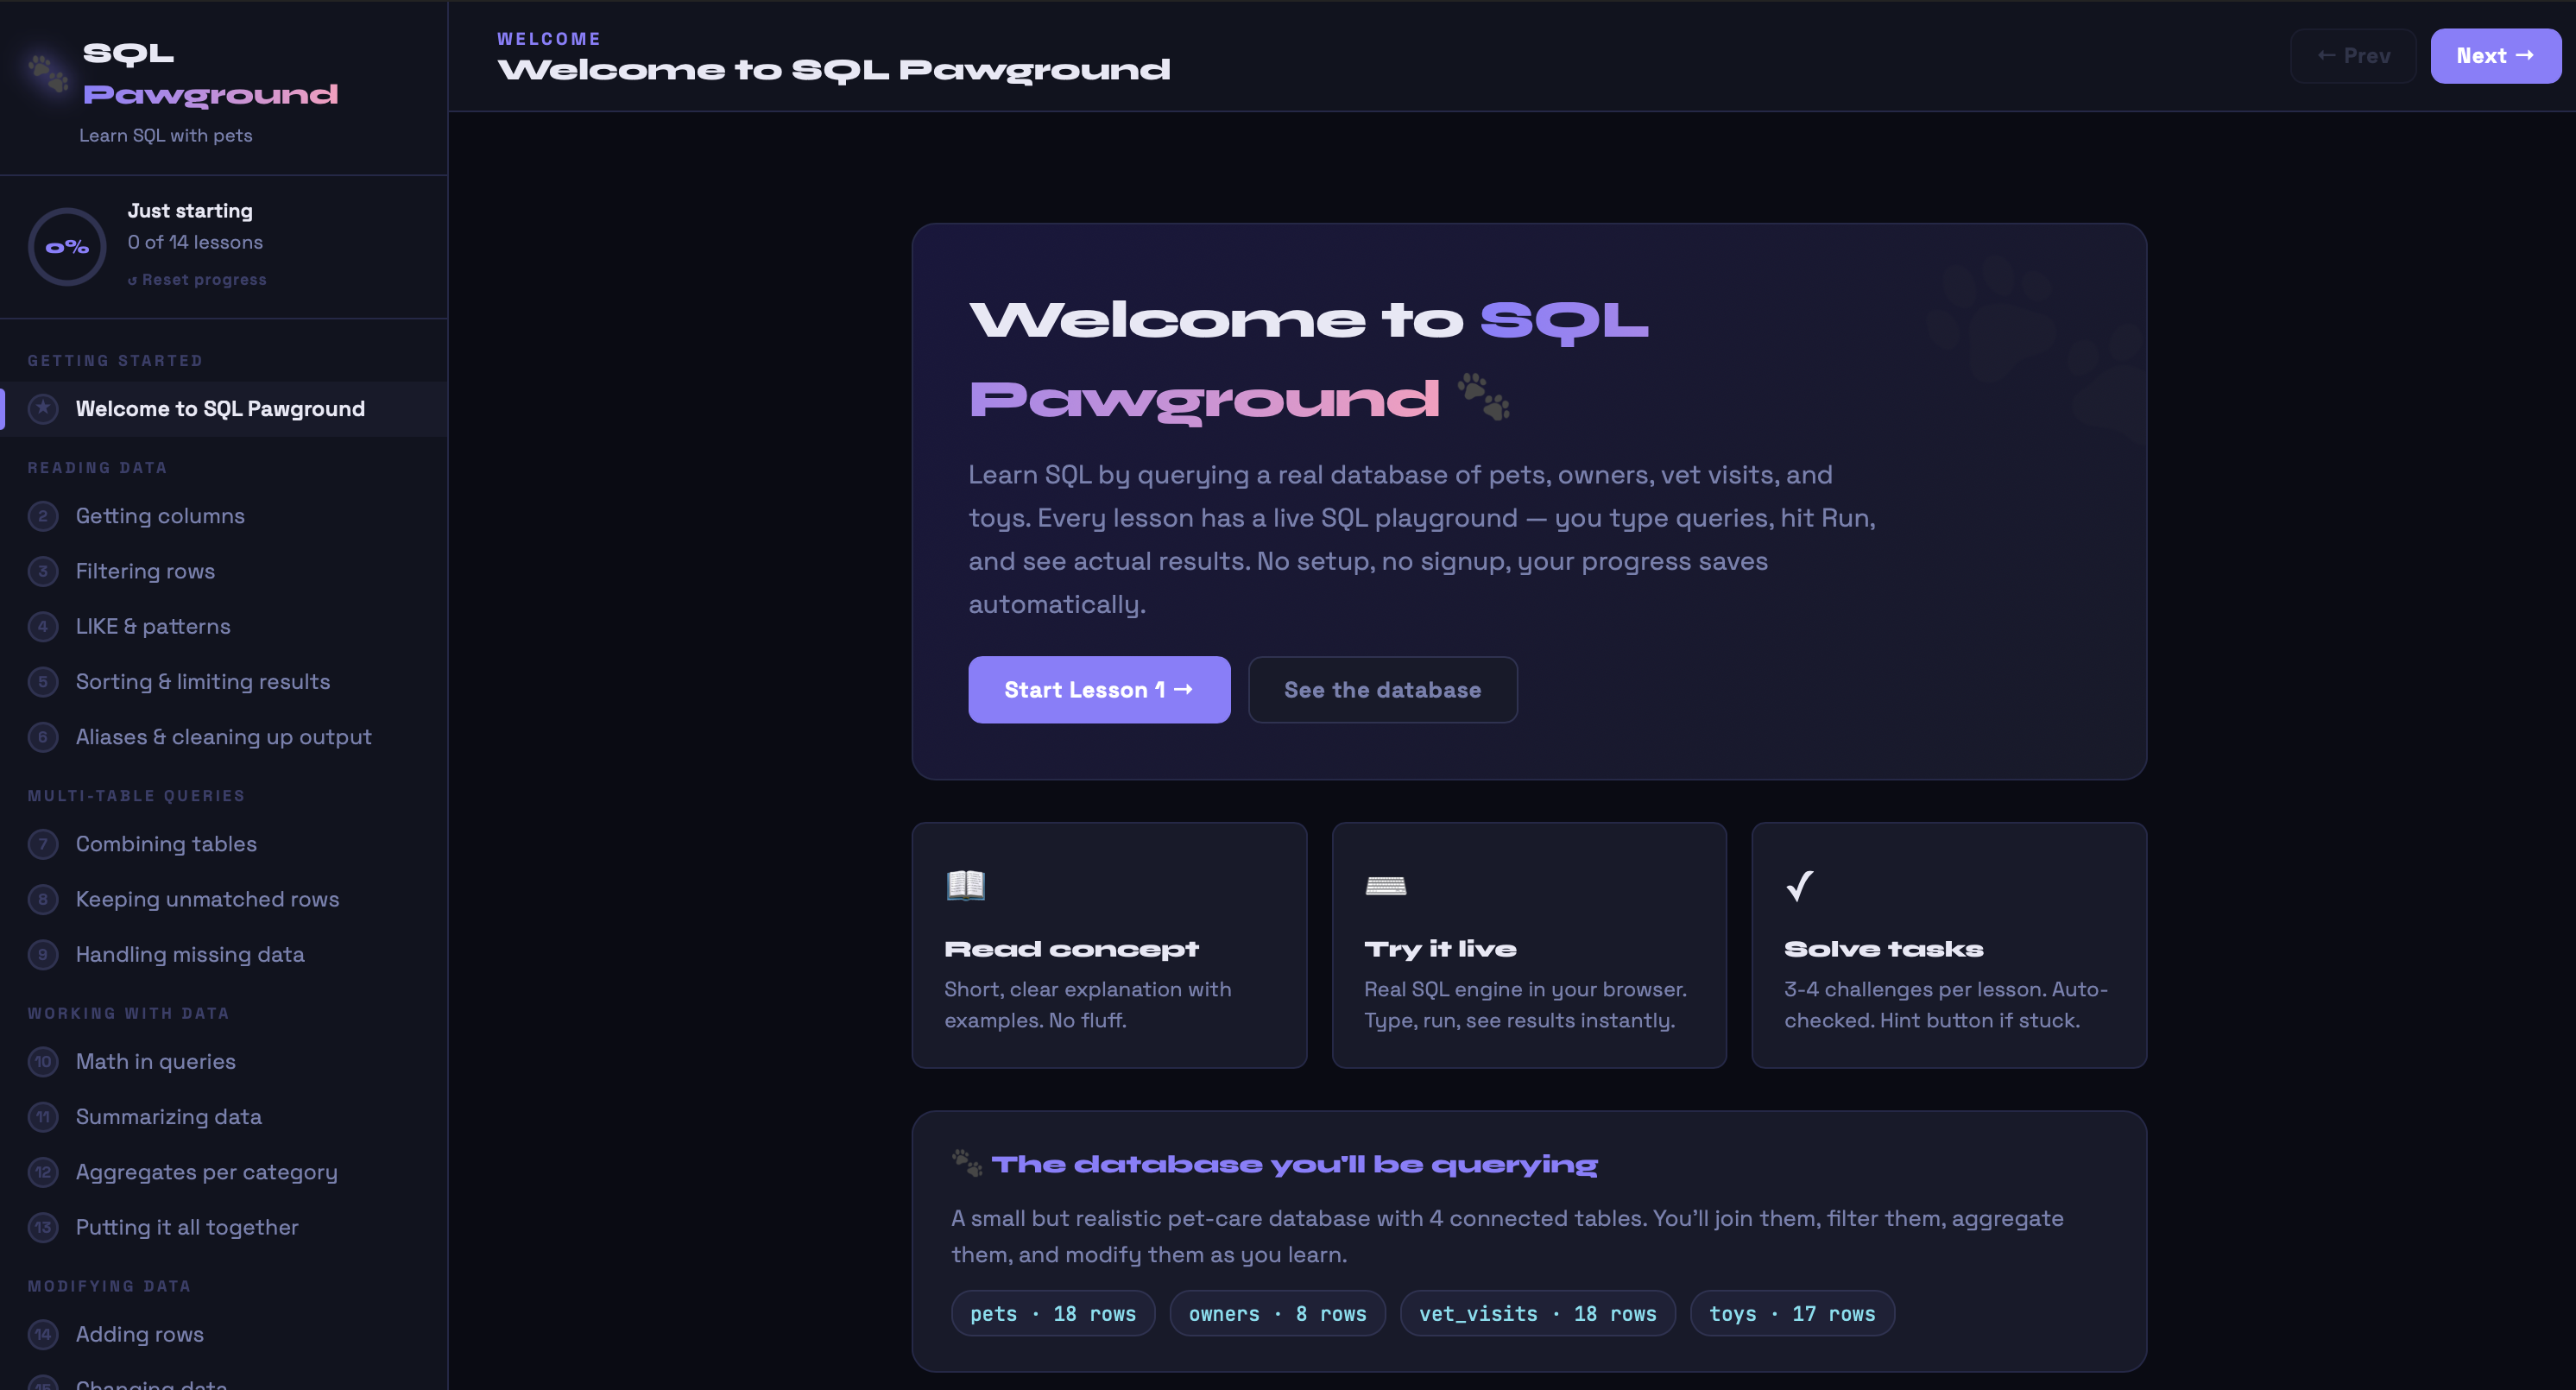Open lesson 5 Sorting & limiting results

(224, 682)
